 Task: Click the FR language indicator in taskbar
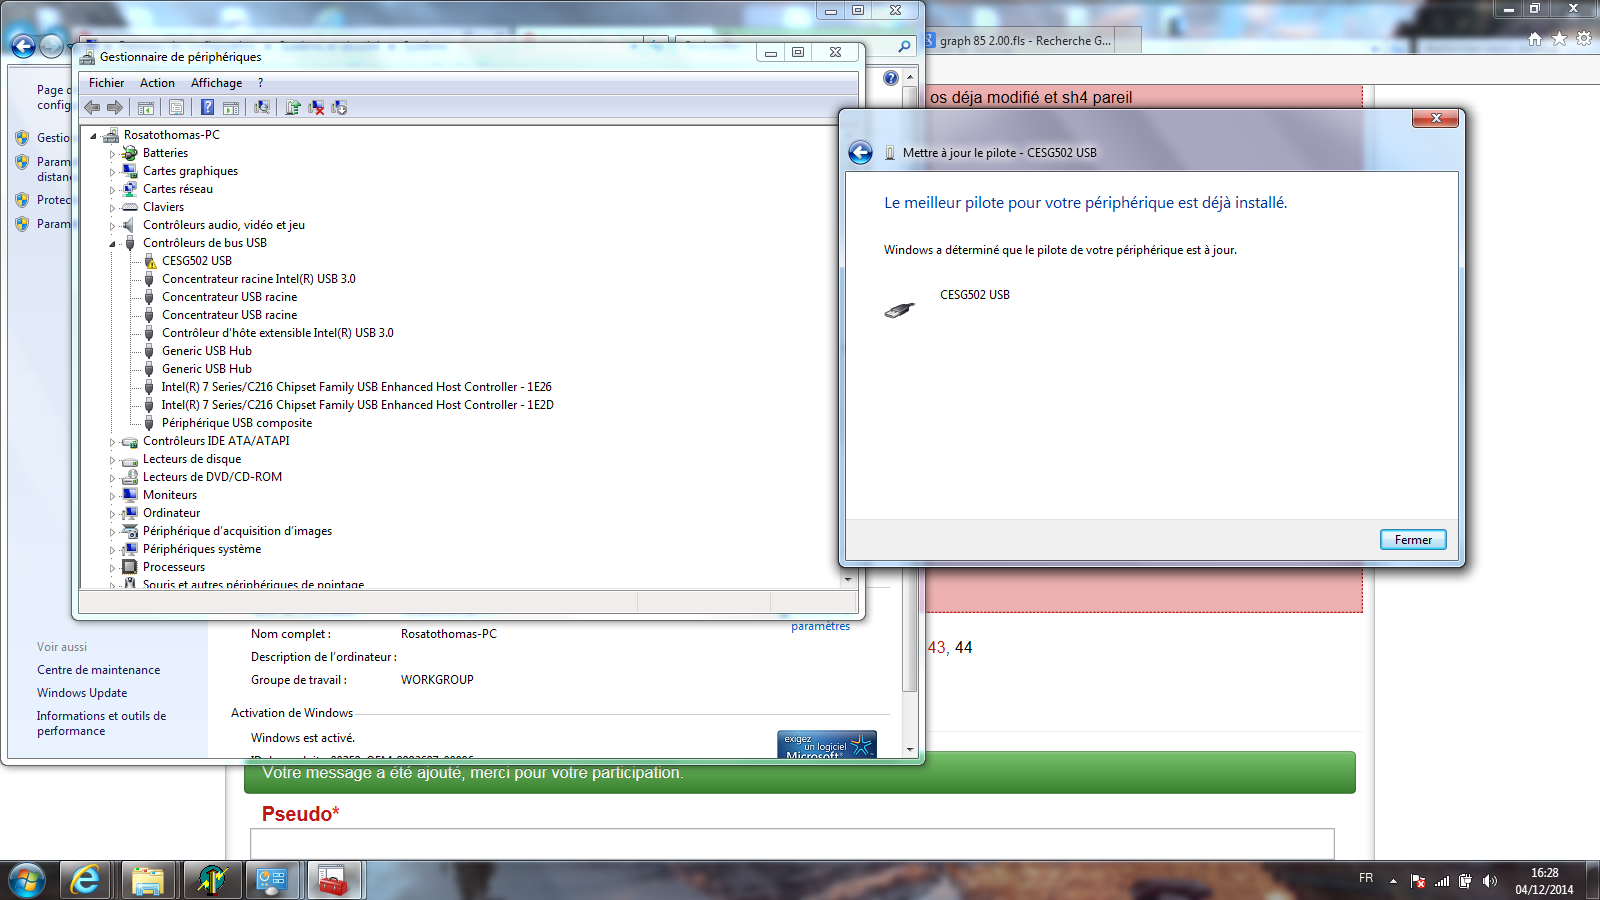tap(1366, 878)
